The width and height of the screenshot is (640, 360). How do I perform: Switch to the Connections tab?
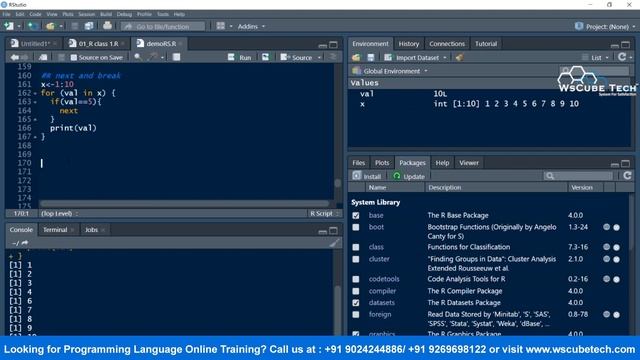pos(447,44)
